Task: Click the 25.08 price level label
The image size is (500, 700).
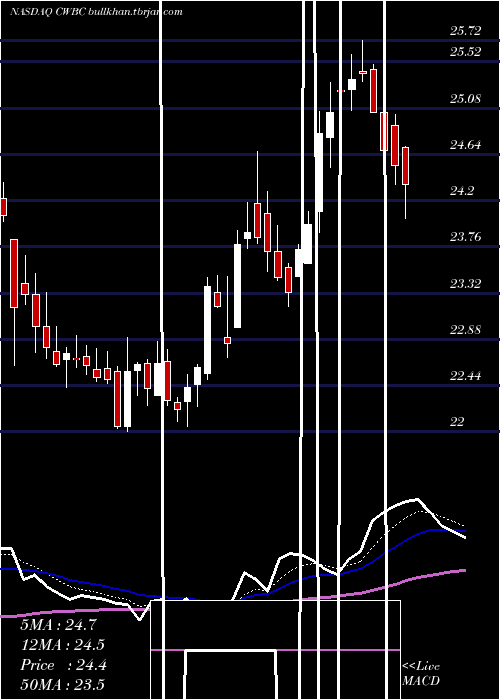Action: 466,98
